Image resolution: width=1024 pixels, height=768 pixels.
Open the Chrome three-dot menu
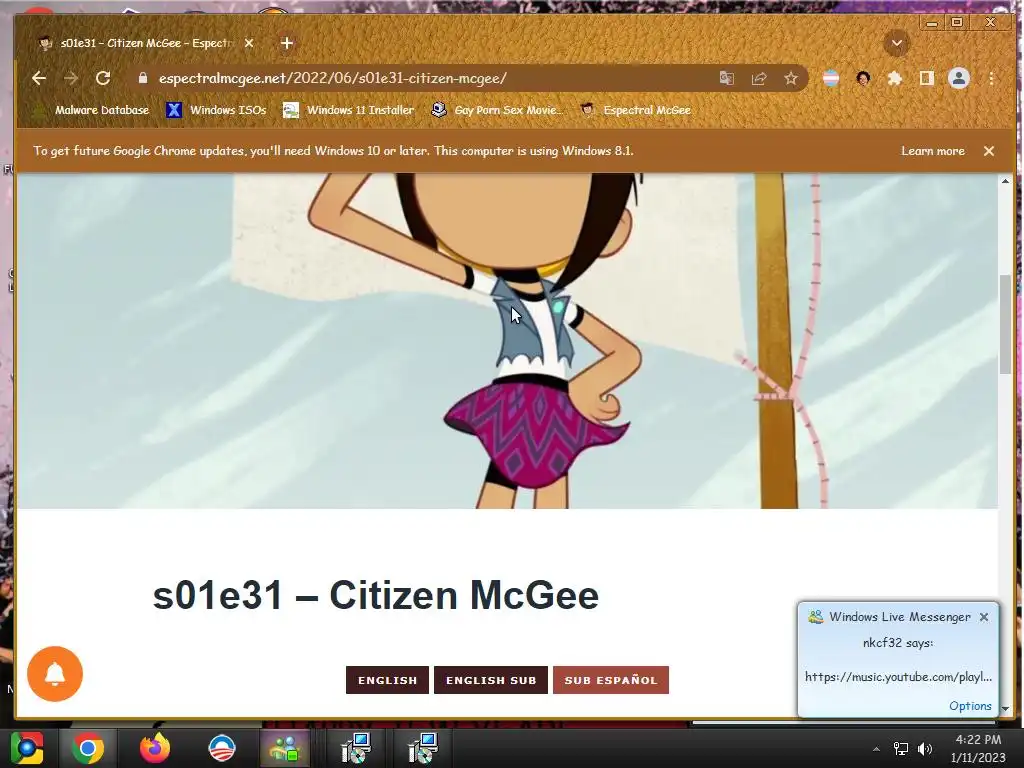click(x=991, y=78)
